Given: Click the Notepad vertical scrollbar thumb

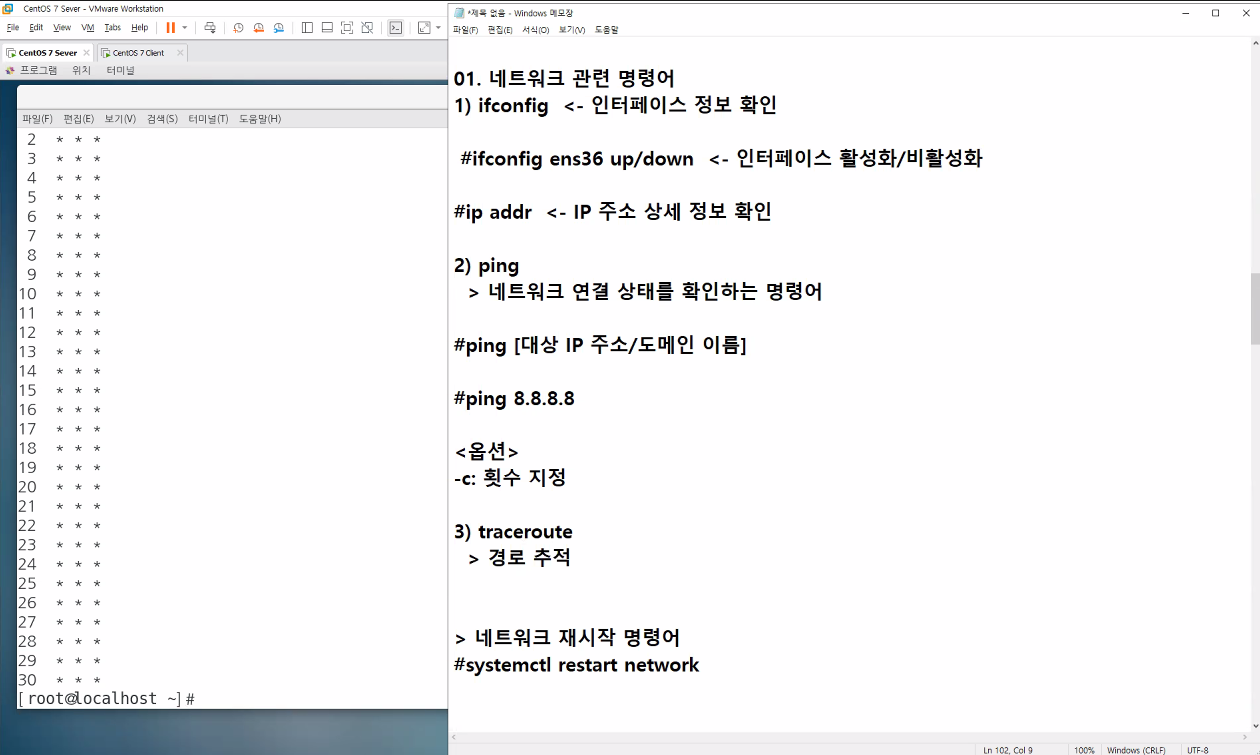Looking at the screenshot, I should pos(1254,309).
